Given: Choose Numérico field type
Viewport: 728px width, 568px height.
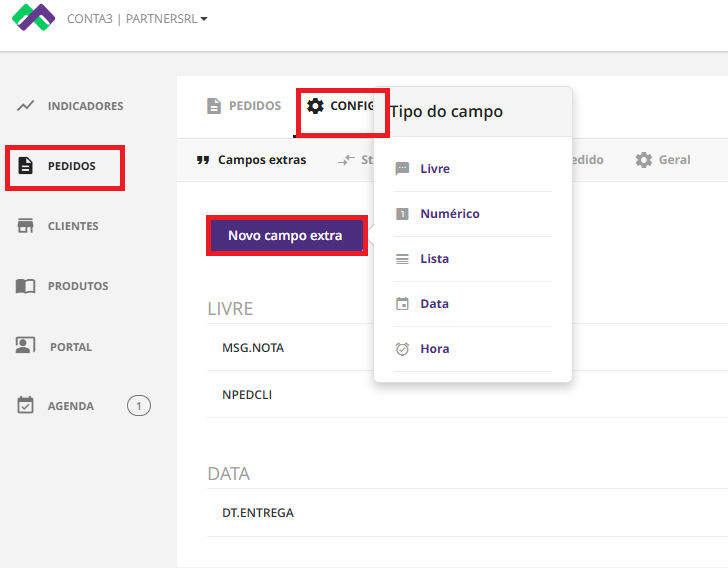Looking at the screenshot, I should (449, 214).
